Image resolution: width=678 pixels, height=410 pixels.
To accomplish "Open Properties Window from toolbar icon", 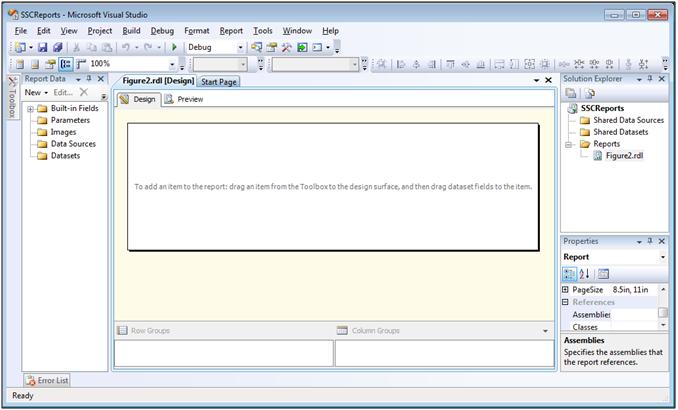I will coord(272,47).
